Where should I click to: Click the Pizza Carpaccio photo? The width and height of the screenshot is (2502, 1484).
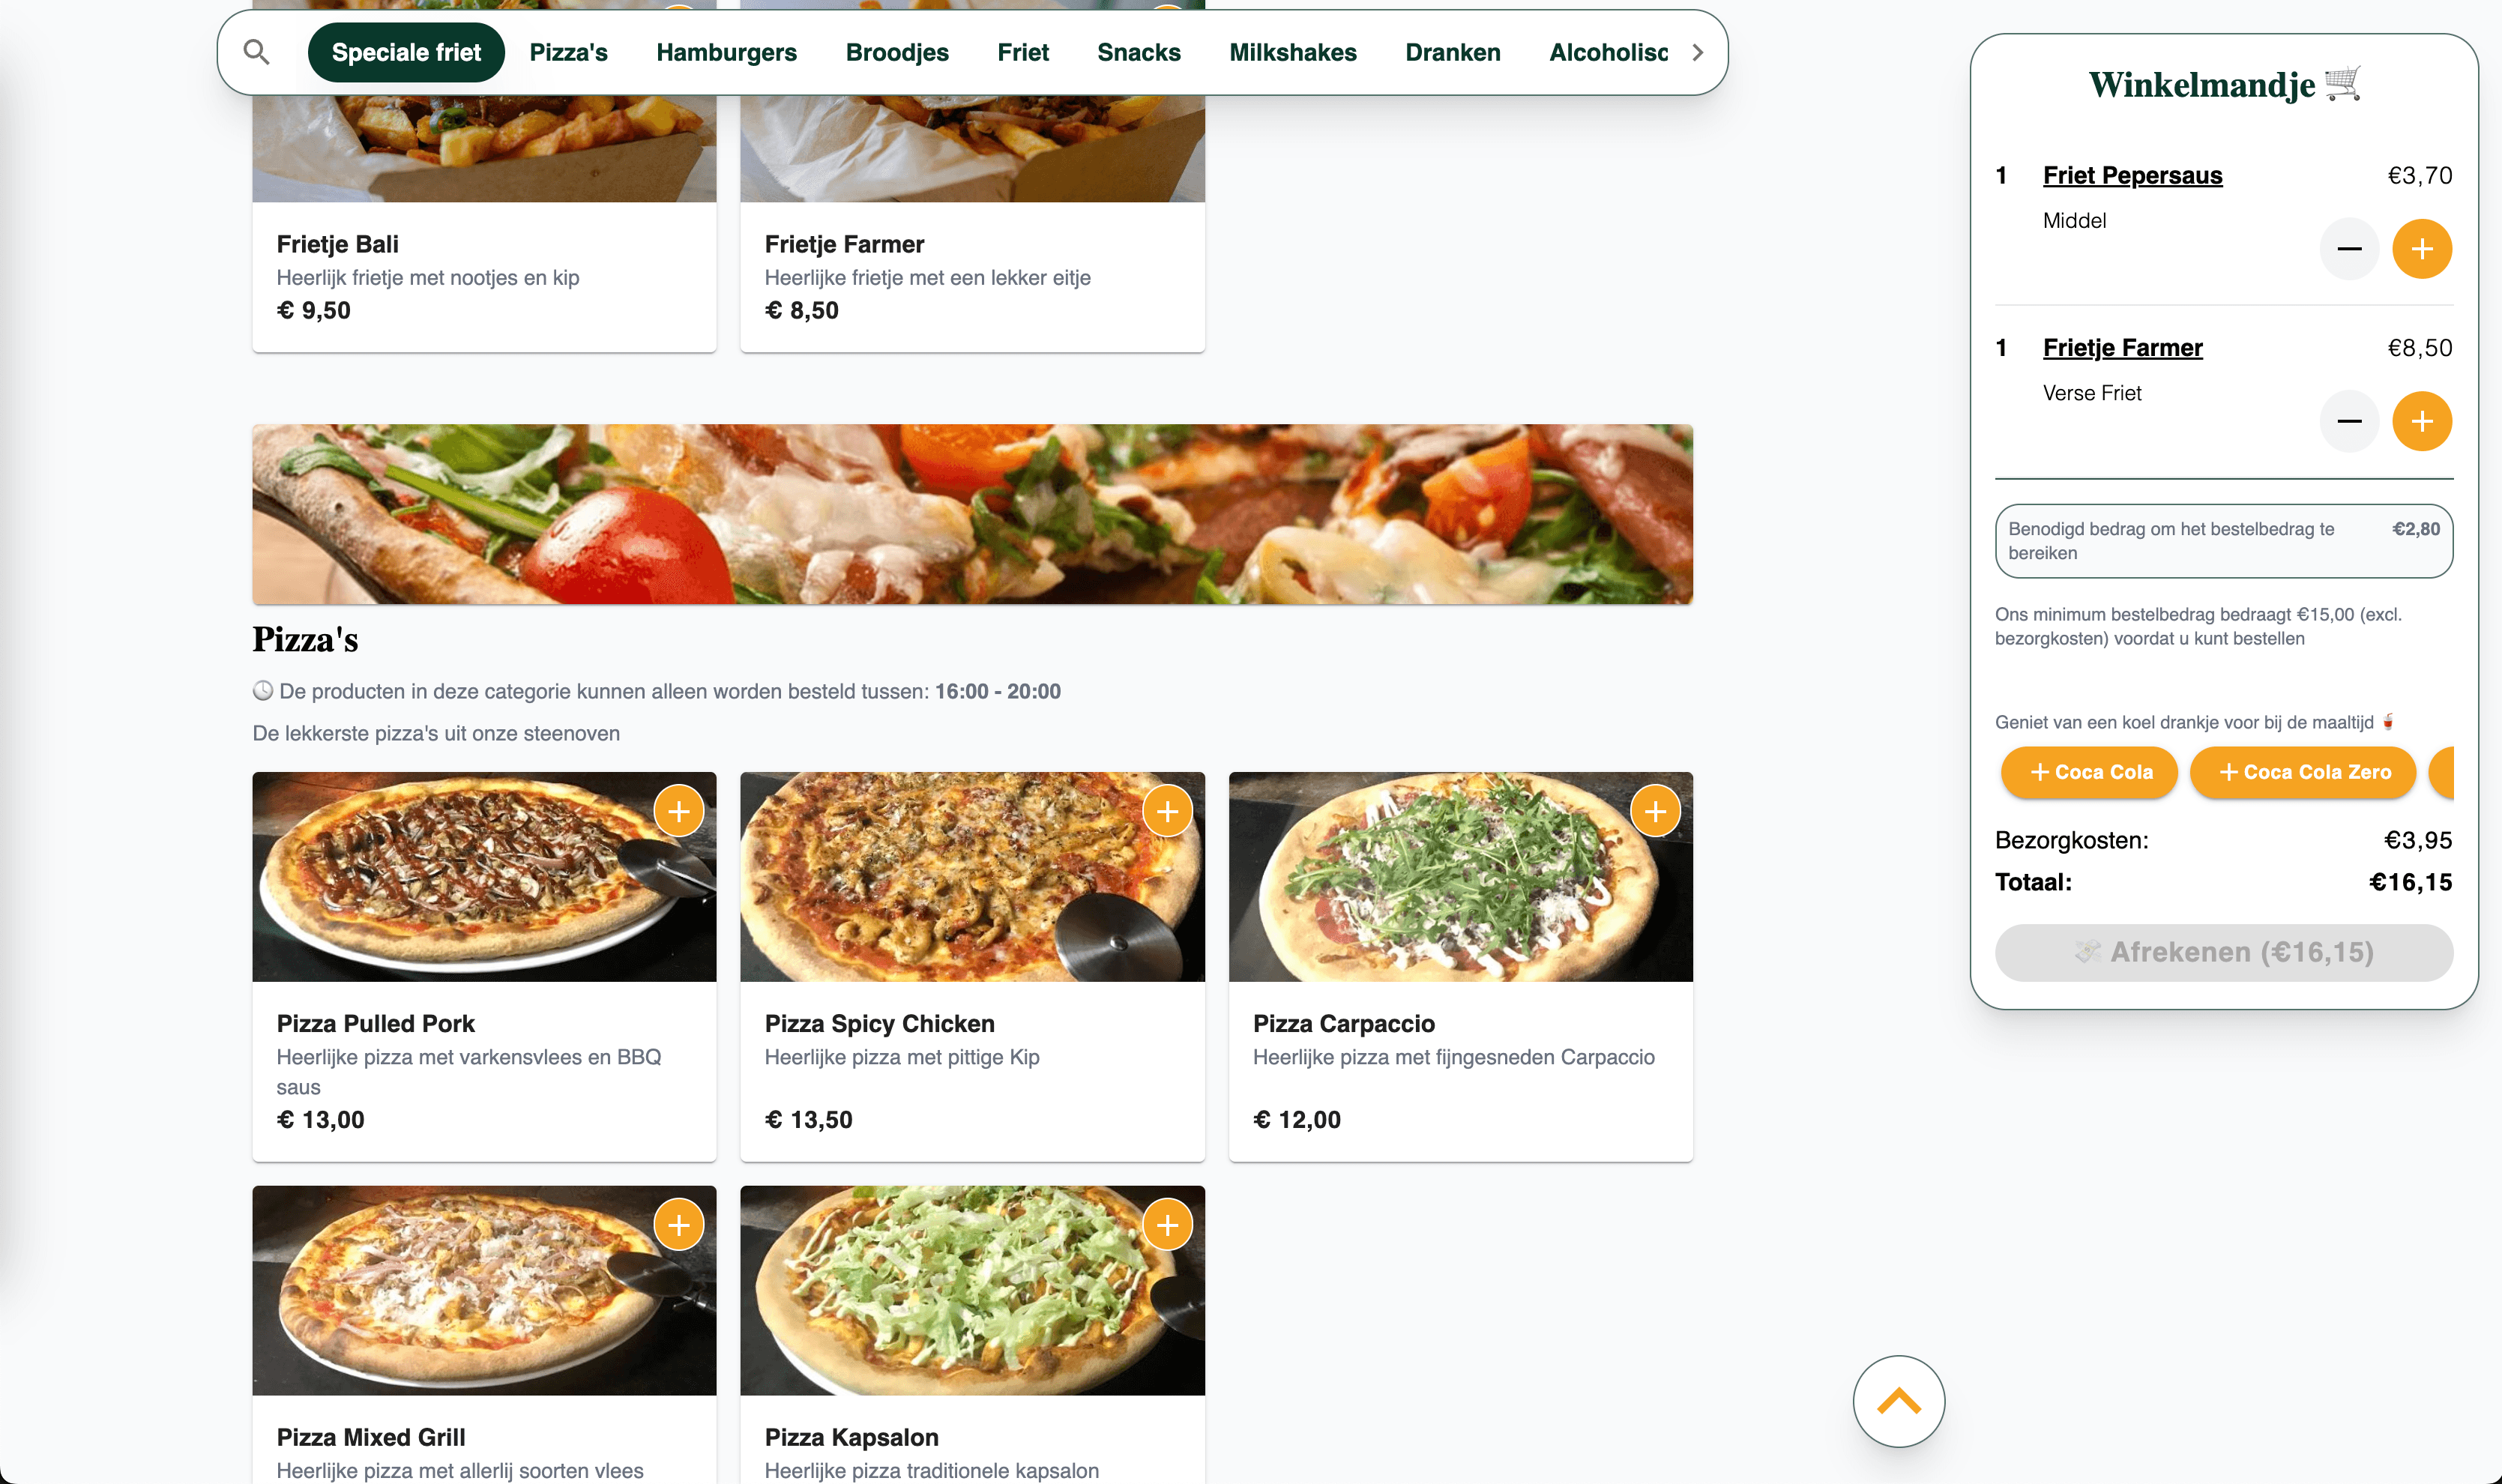1460,876
